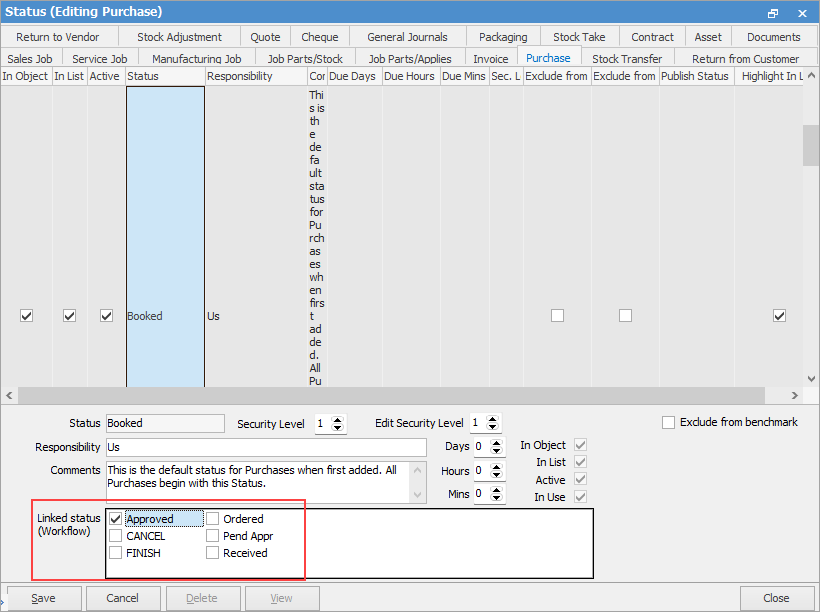The width and height of the screenshot is (820, 612).
Task: Click the Status column header
Action: pyautogui.click(x=165, y=76)
